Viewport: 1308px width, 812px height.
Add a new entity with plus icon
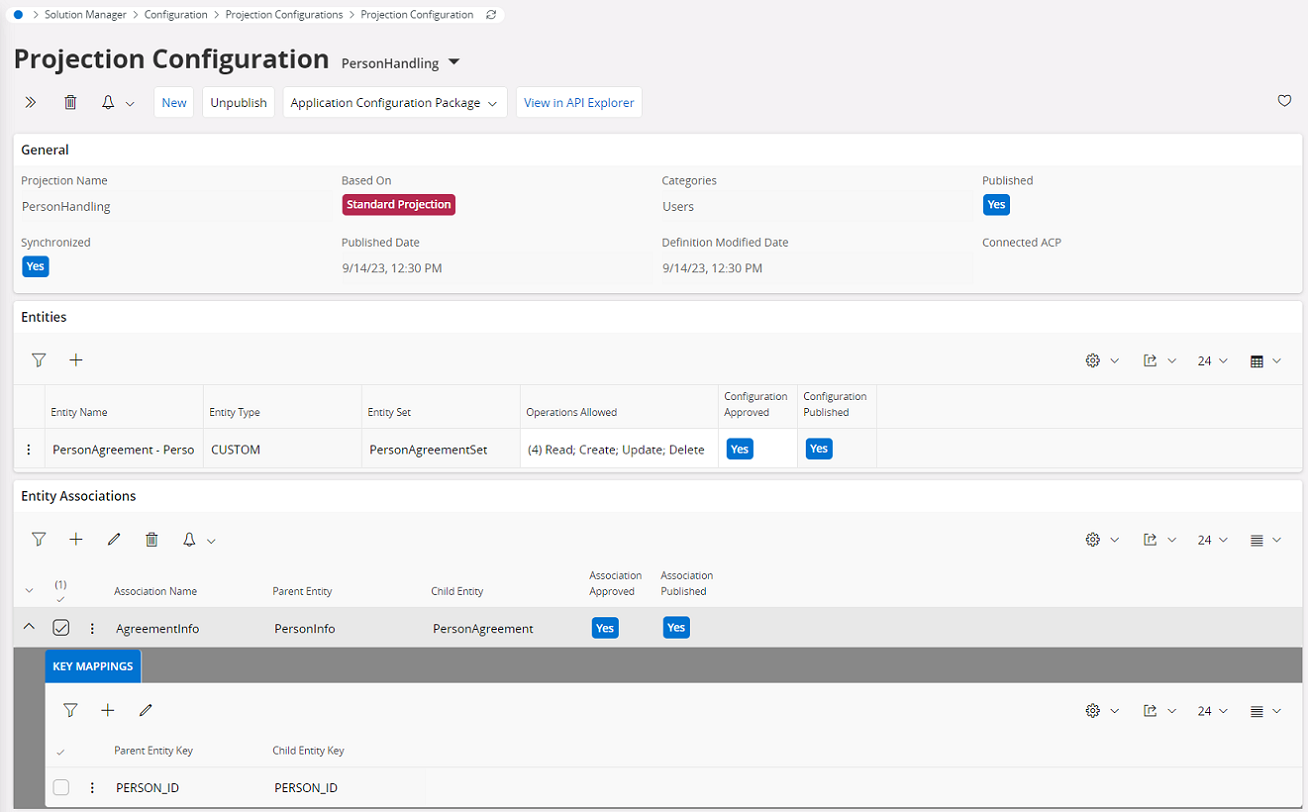[x=76, y=360]
